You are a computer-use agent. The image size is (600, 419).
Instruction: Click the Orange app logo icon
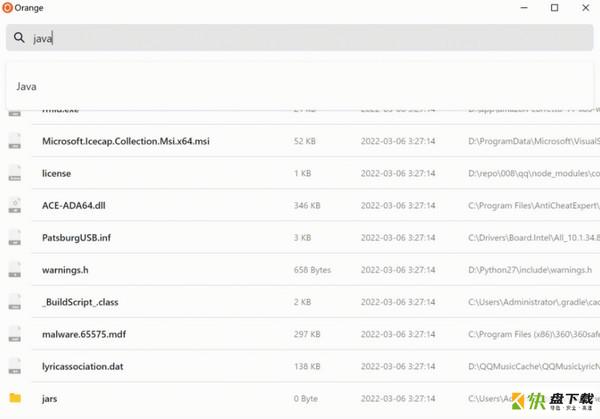(x=7, y=8)
